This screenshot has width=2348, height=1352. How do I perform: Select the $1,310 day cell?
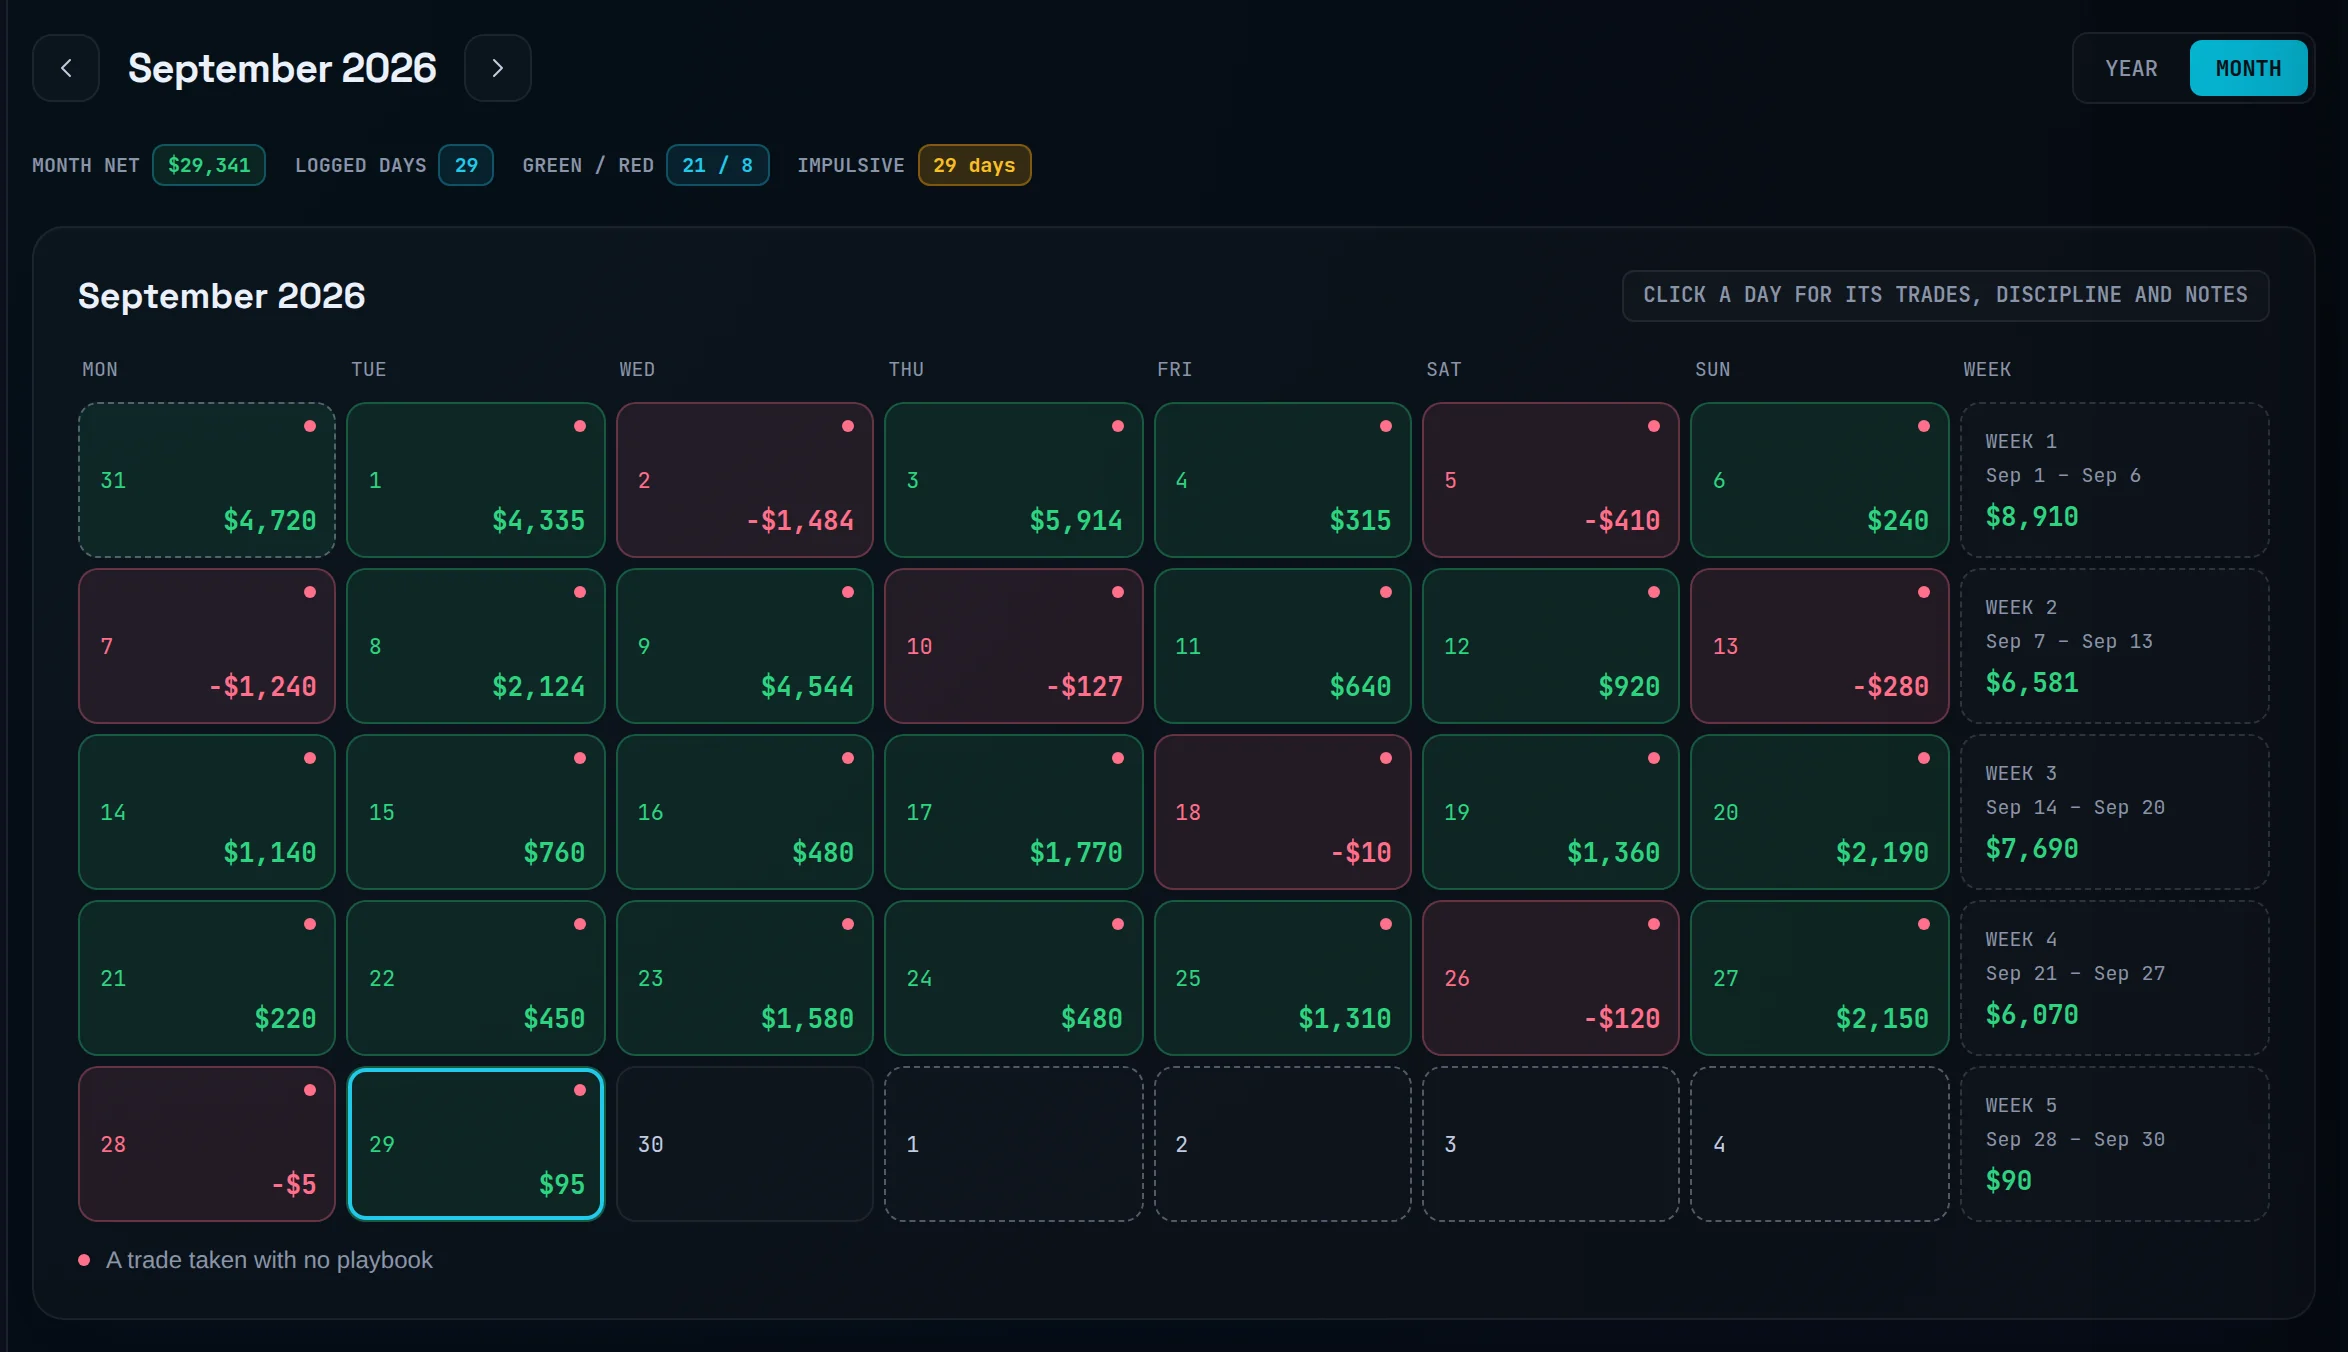tap(1283, 978)
